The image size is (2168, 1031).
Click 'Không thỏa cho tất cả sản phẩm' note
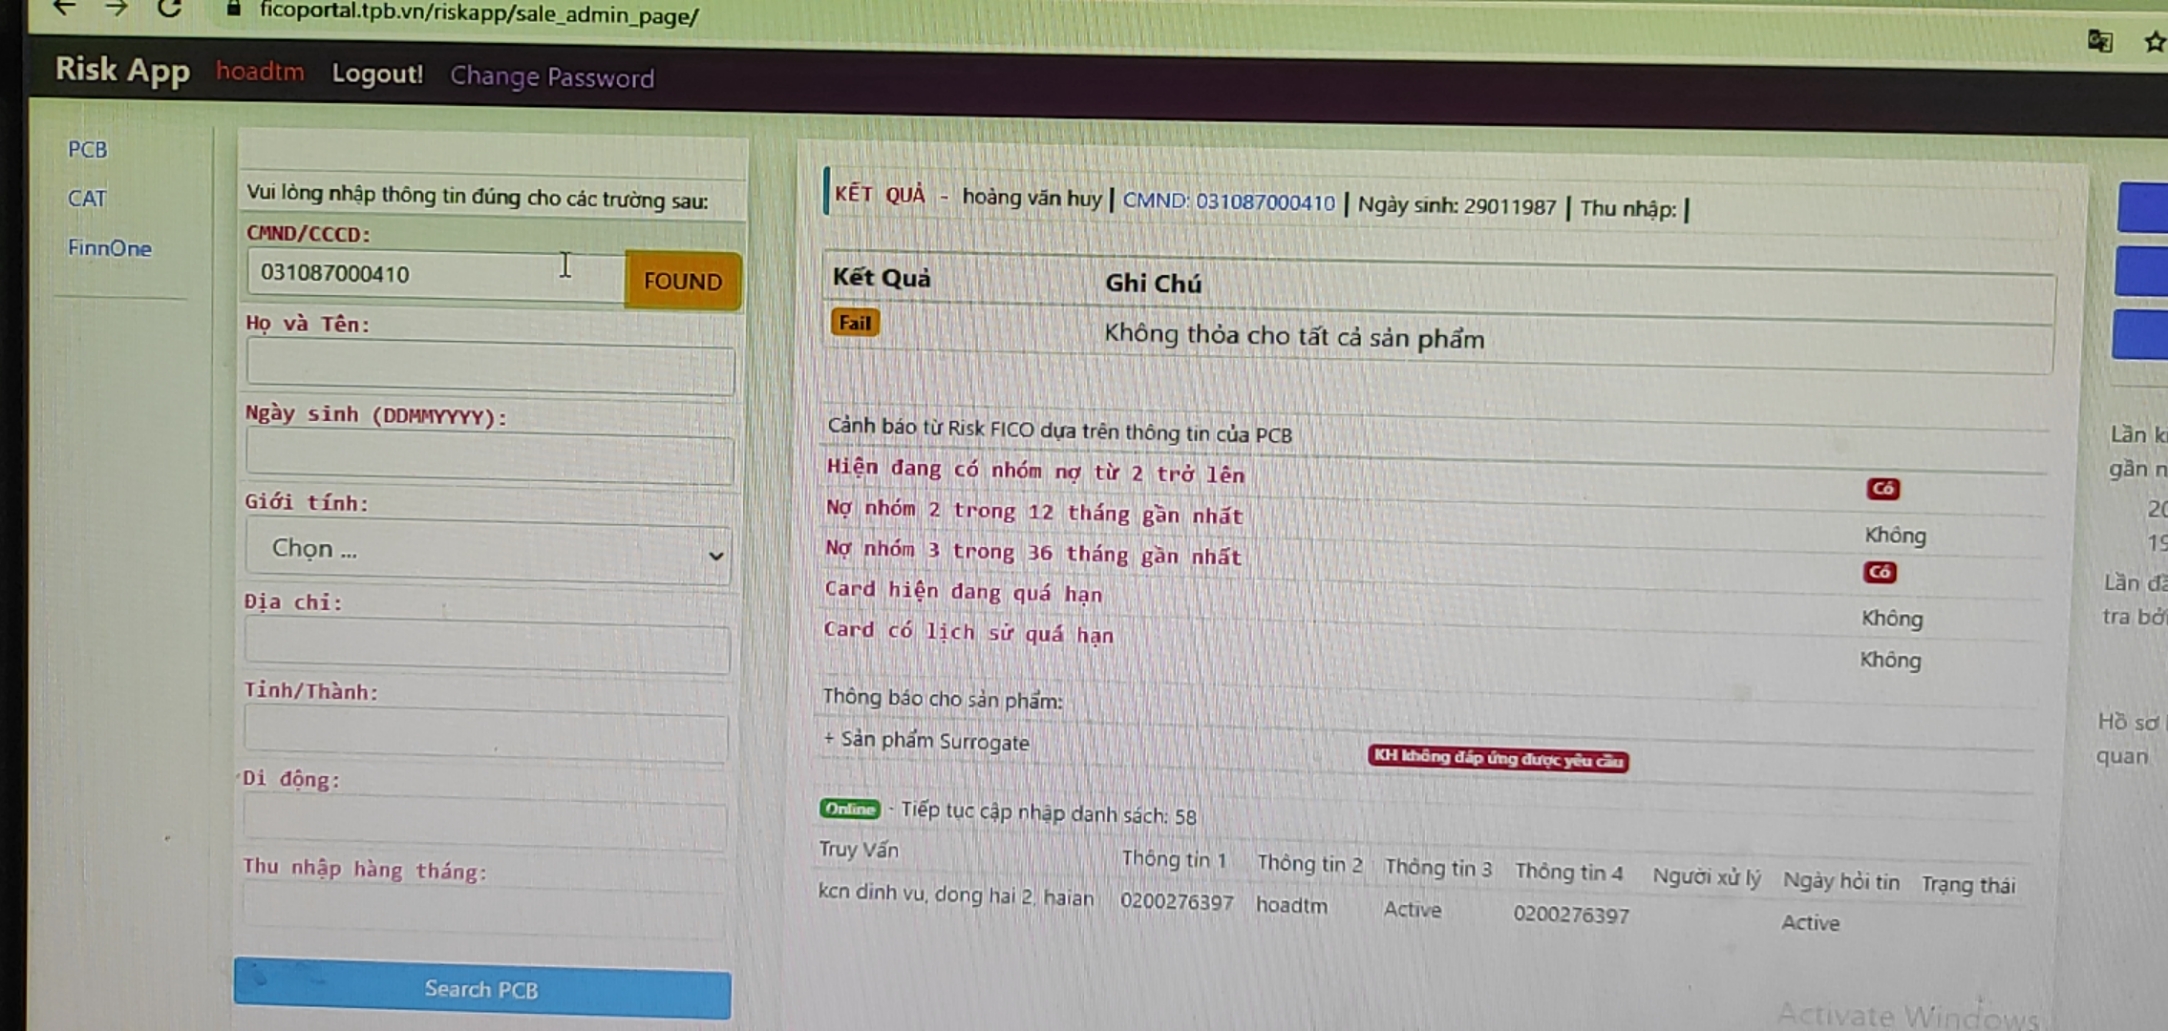point(1294,337)
